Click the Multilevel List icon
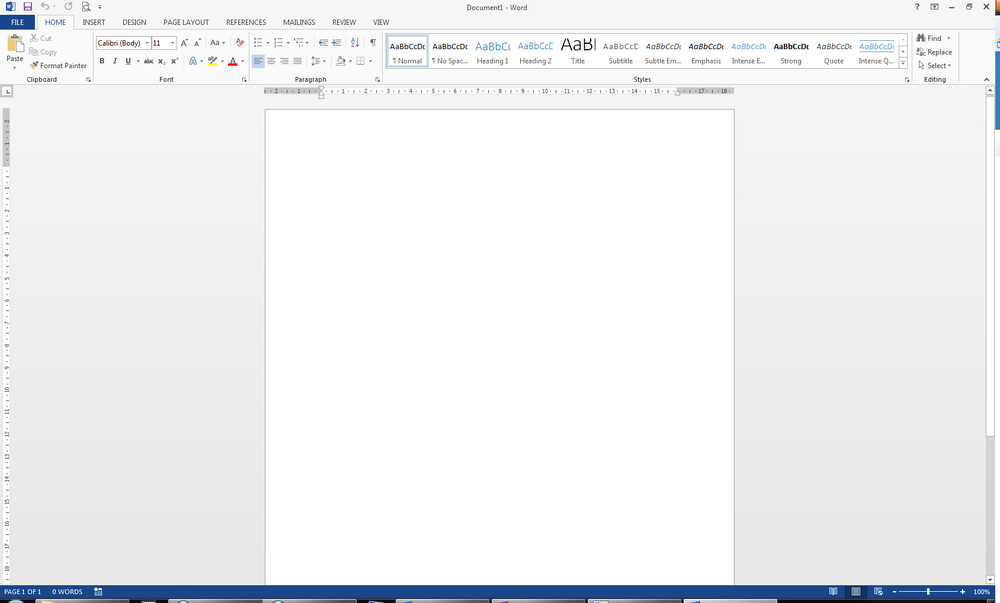 (x=298, y=43)
